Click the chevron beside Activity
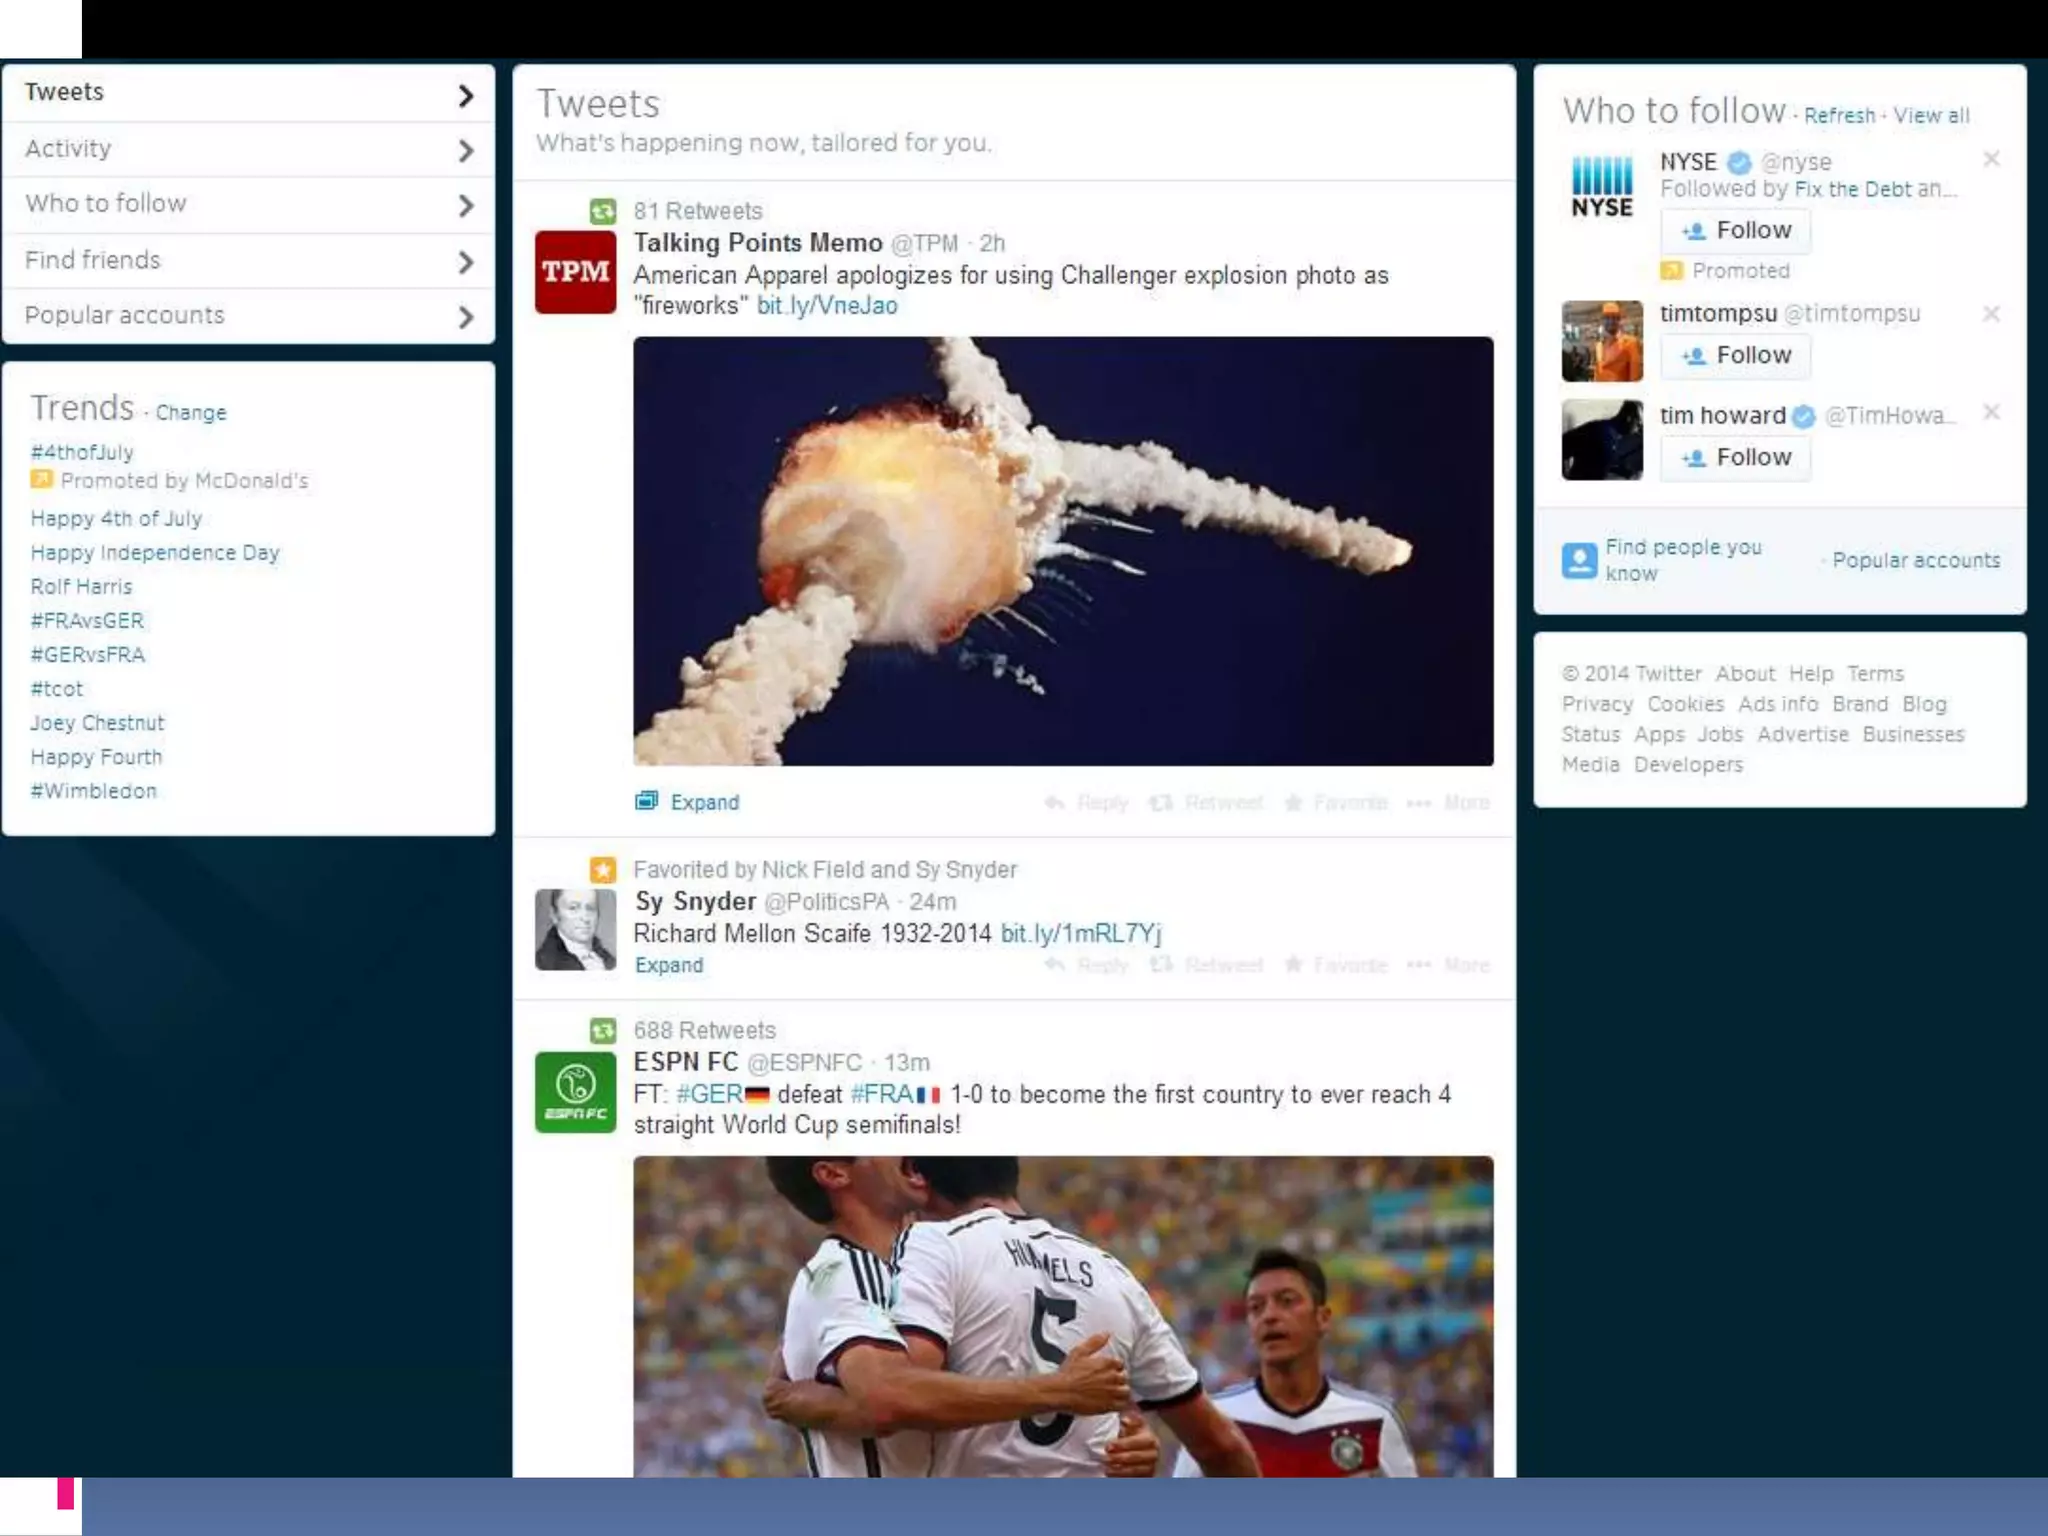 pos(465,151)
